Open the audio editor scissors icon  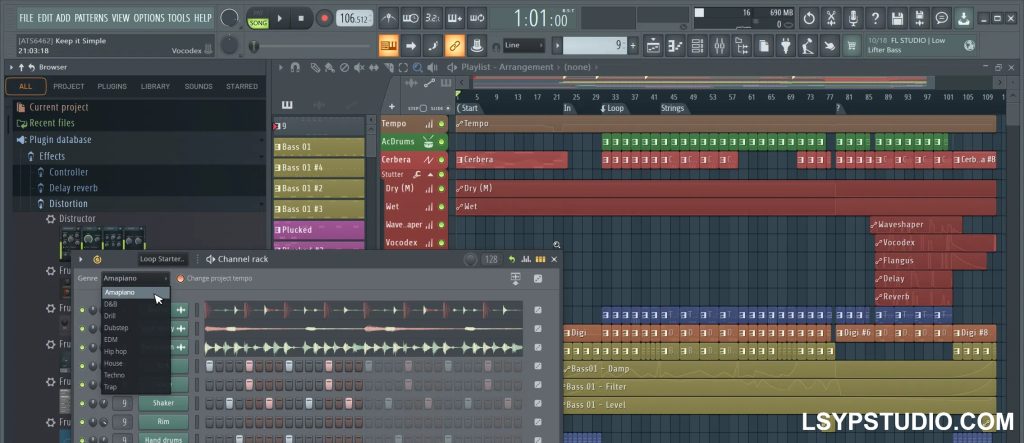831,18
